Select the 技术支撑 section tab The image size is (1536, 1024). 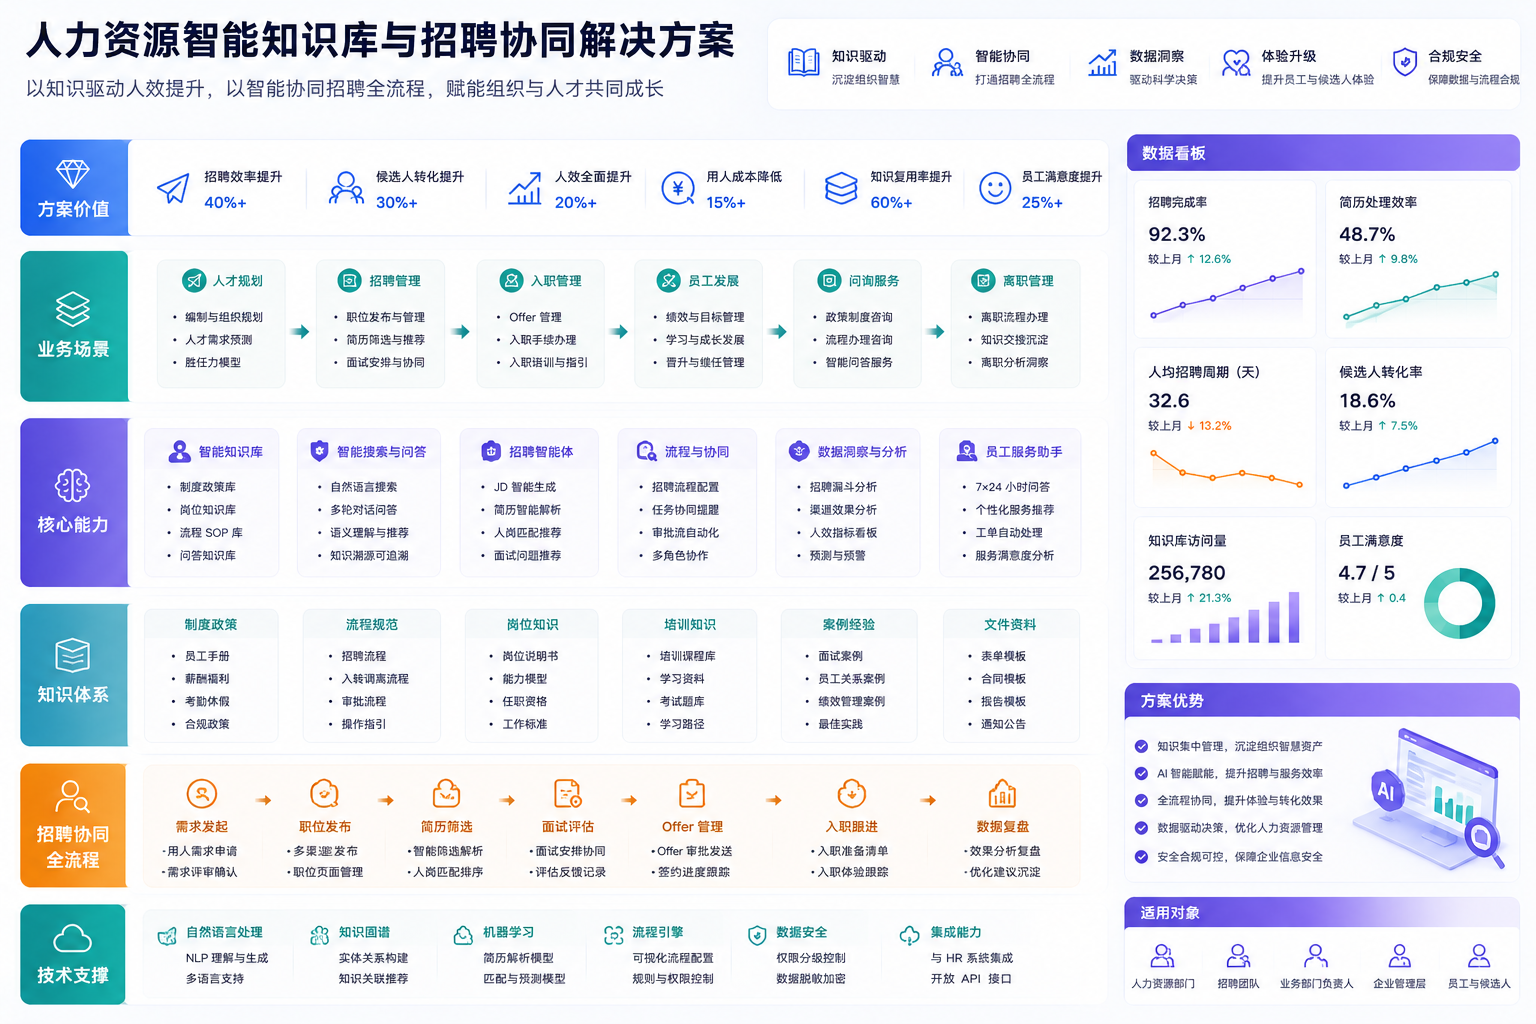click(x=73, y=955)
